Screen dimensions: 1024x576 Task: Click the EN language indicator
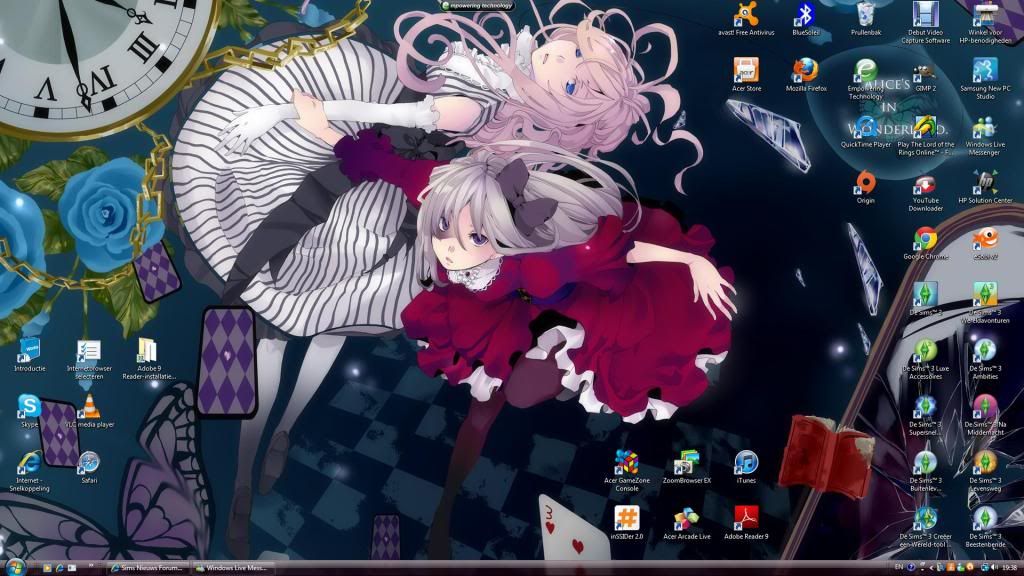899,567
